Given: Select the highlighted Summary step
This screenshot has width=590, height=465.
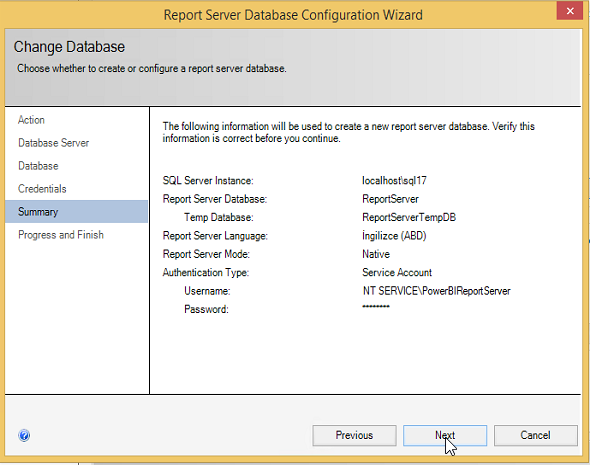Looking at the screenshot, I should tap(76, 212).
